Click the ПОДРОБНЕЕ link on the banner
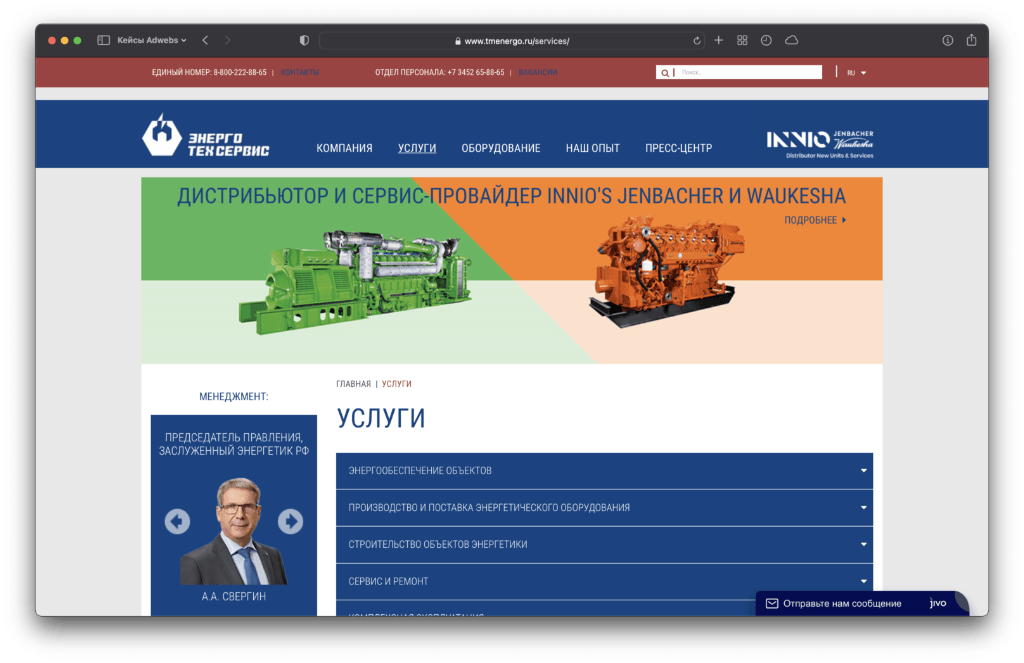 814,220
